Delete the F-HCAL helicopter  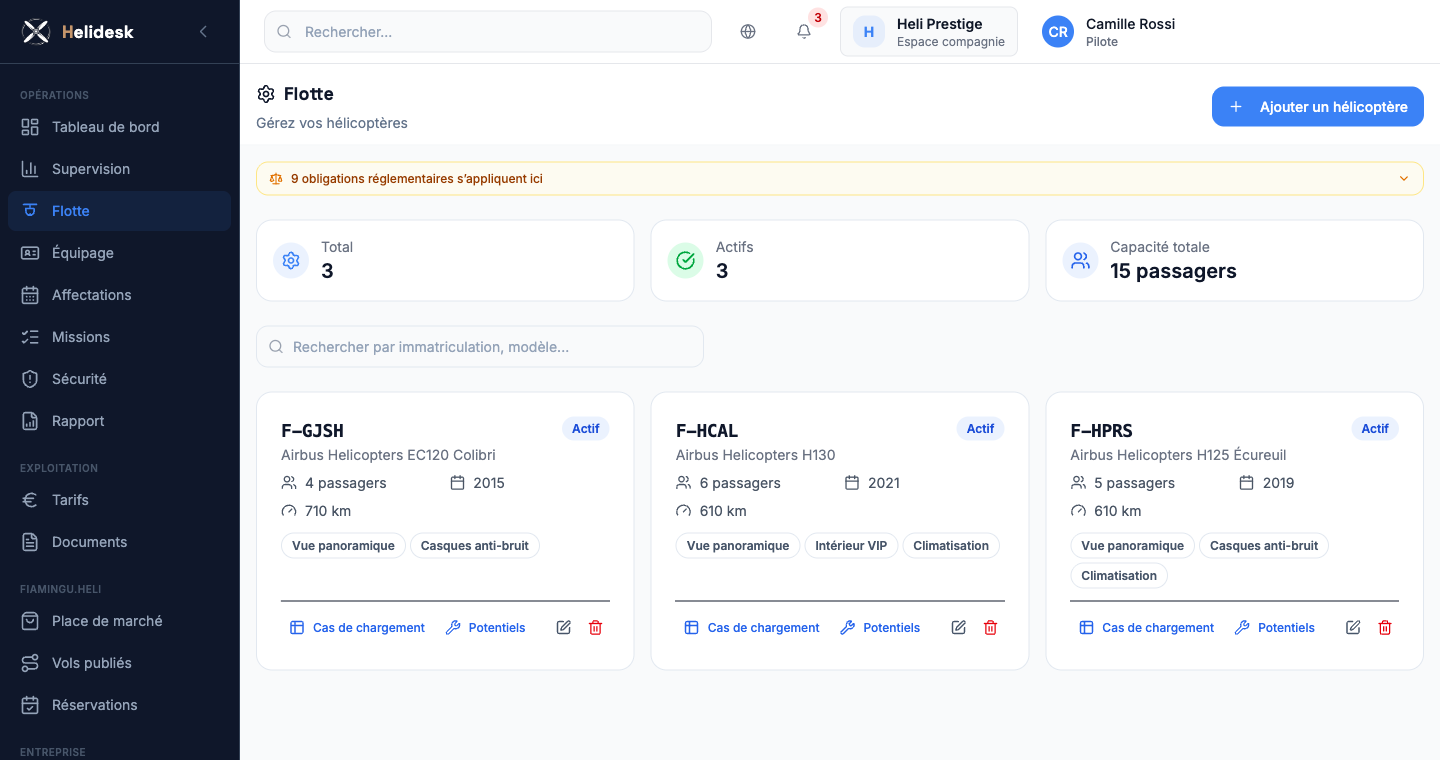[x=991, y=628]
